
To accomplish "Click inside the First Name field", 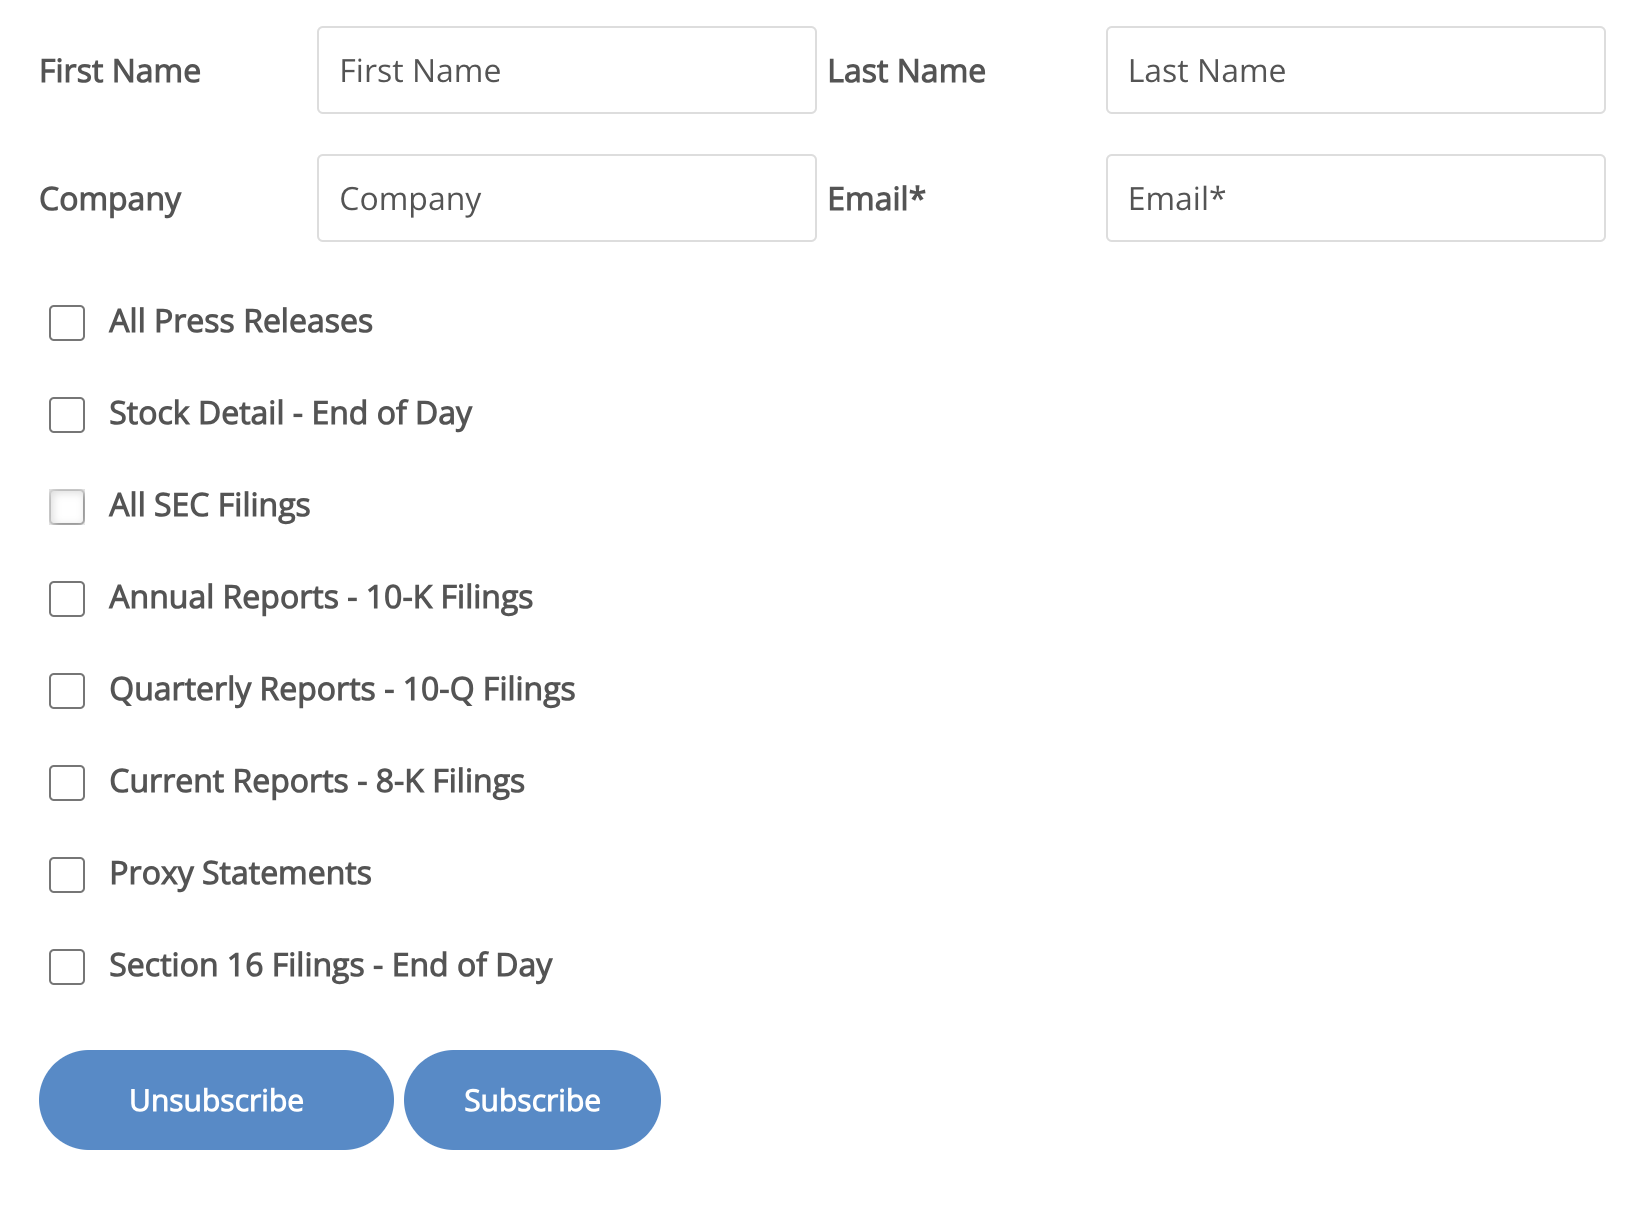I will (x=566, y=70).
